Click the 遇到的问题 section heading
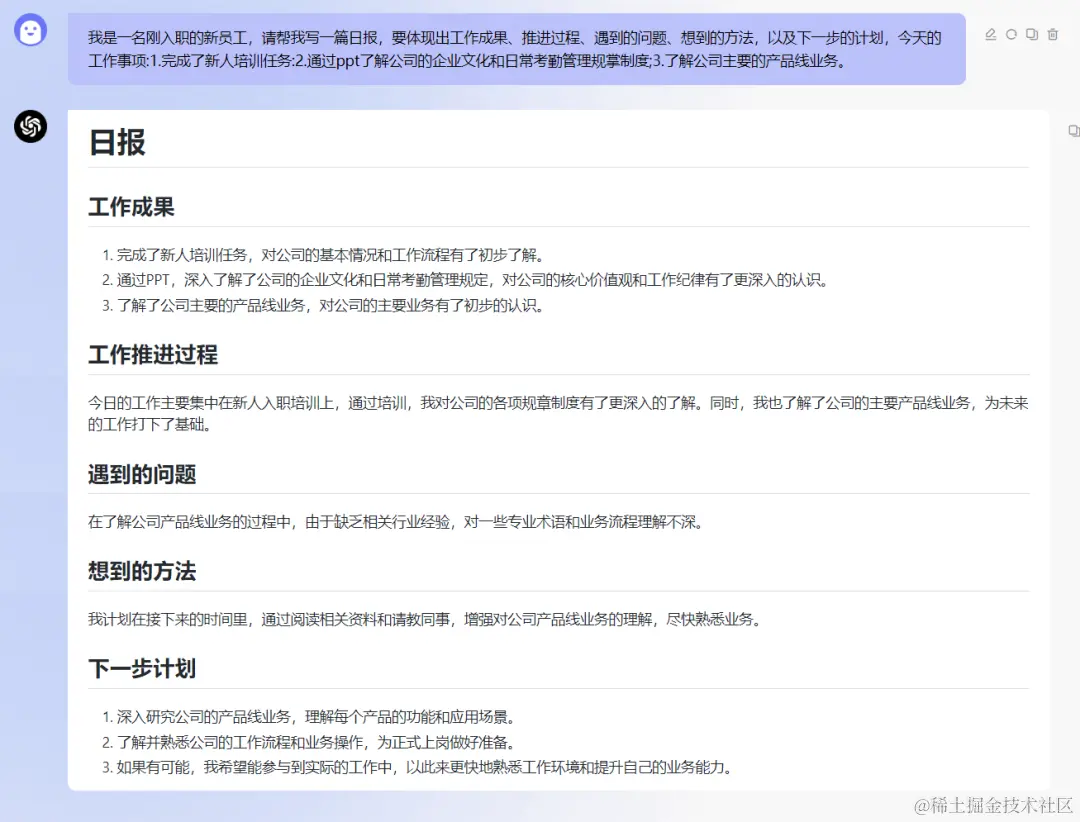The width and height of the screenshot is (1080, 822). point(142,474)
